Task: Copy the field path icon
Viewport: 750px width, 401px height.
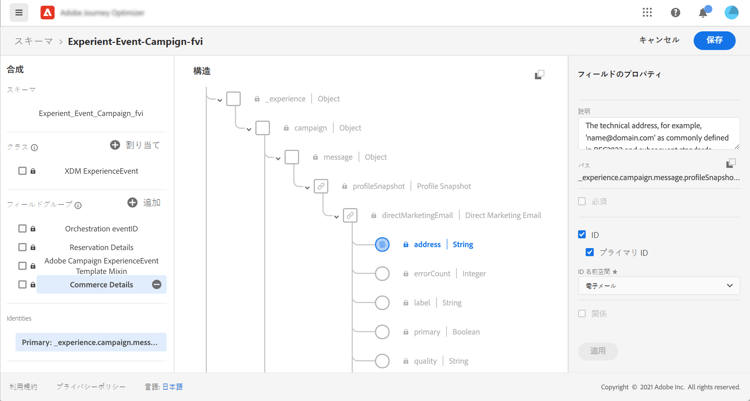Action: pos(731,164)
